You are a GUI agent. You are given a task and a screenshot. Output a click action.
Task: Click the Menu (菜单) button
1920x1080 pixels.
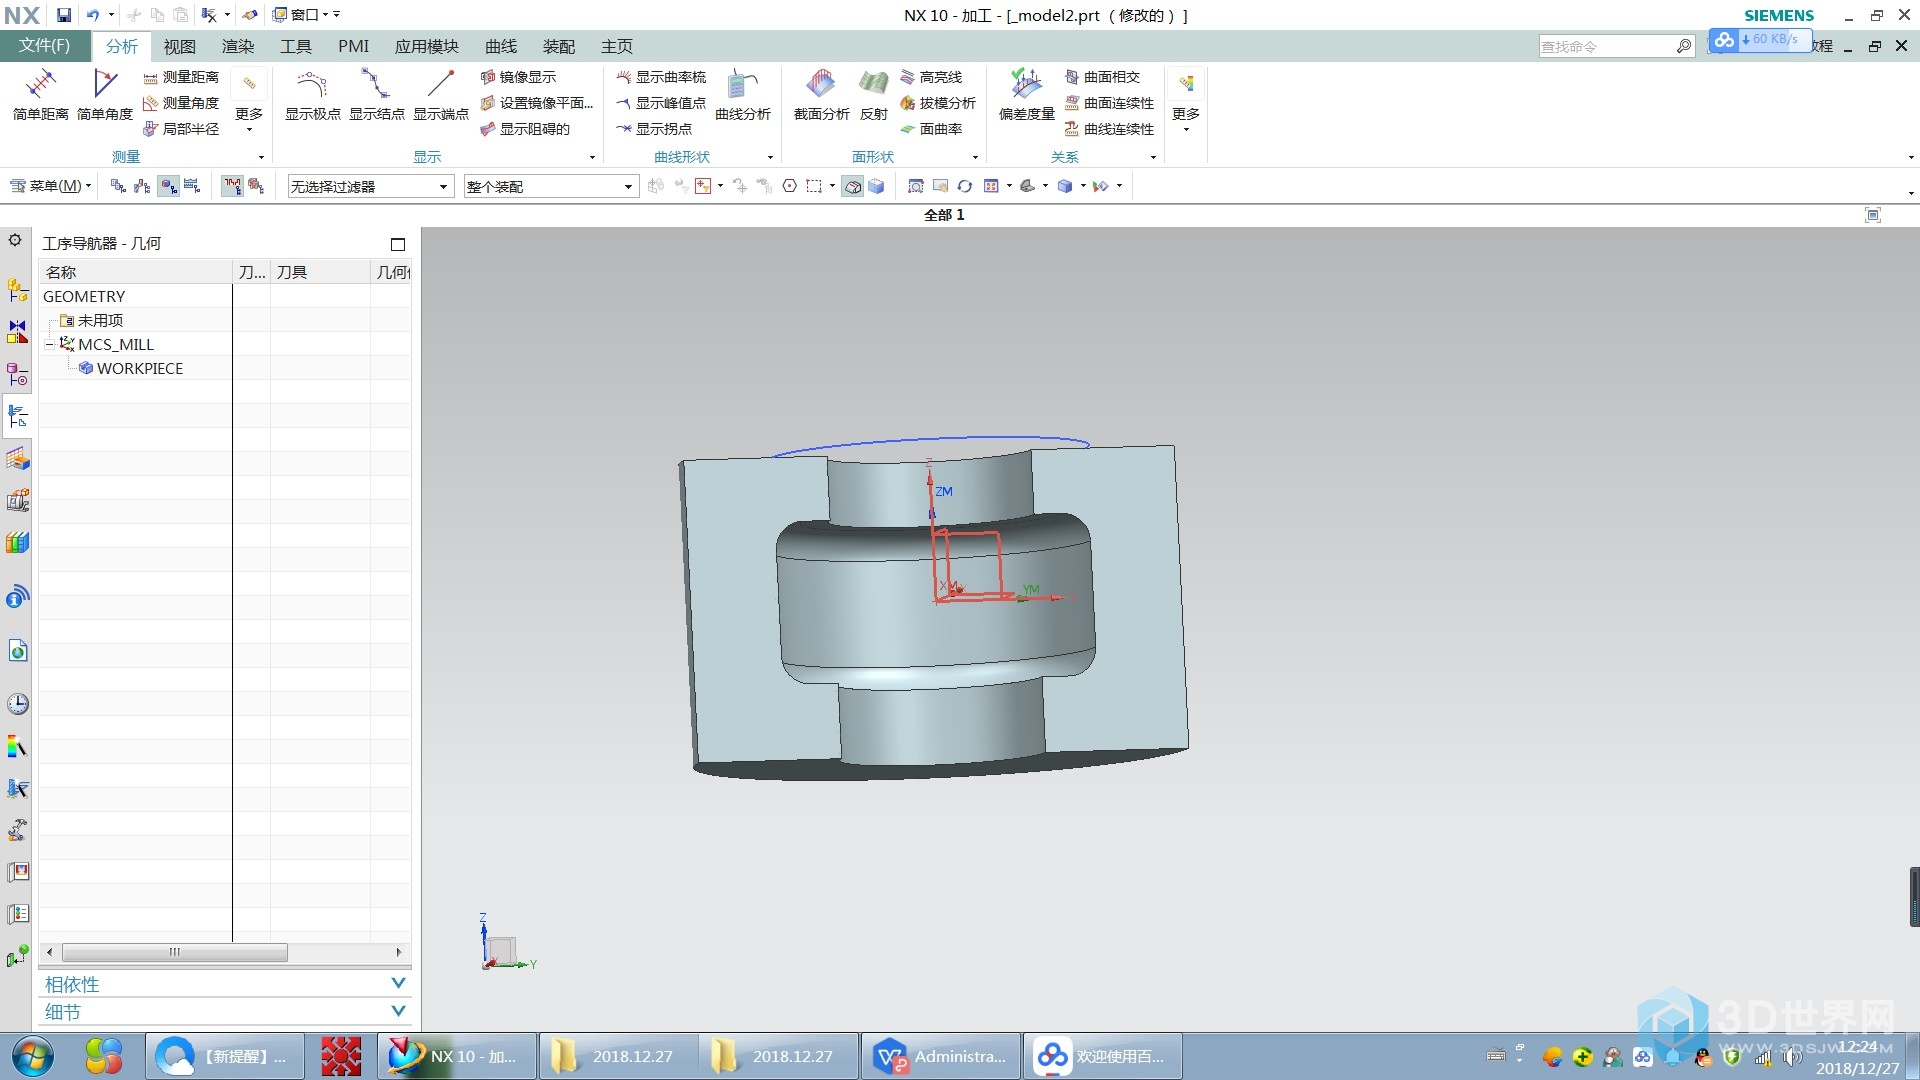[x=50, y=186]
